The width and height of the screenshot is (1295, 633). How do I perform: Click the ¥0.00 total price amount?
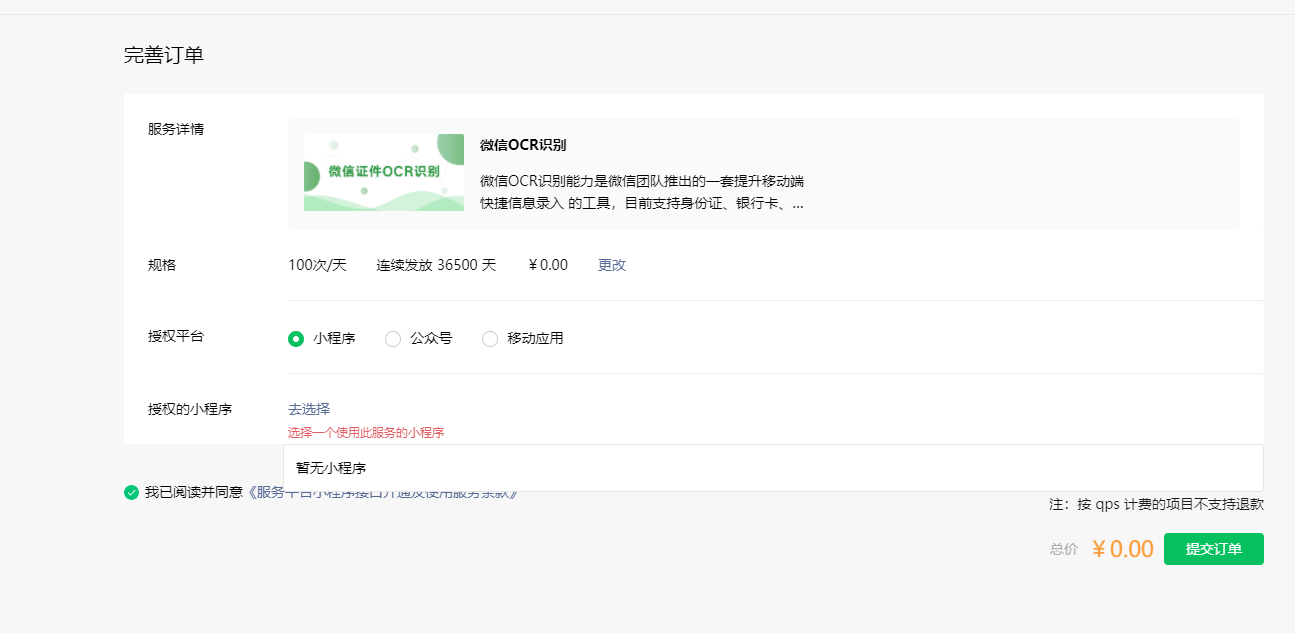[1123, 549]
